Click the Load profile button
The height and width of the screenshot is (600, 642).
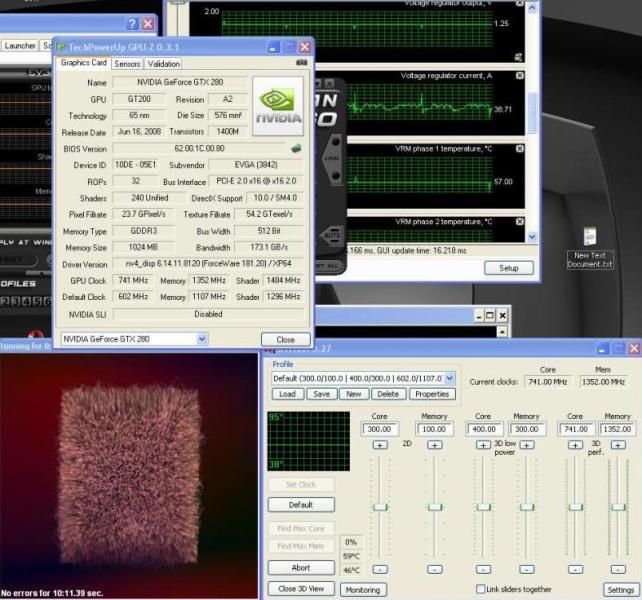pos(287,394)
